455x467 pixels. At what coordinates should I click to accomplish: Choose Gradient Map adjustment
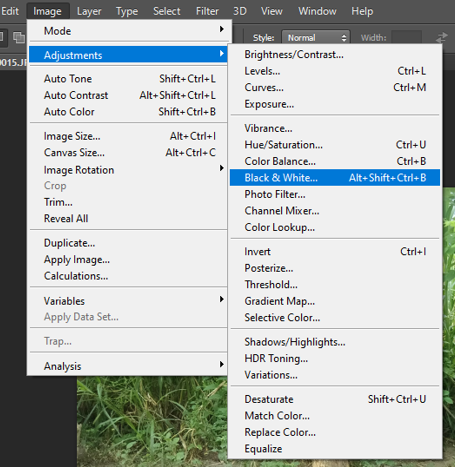click(335, 301)
